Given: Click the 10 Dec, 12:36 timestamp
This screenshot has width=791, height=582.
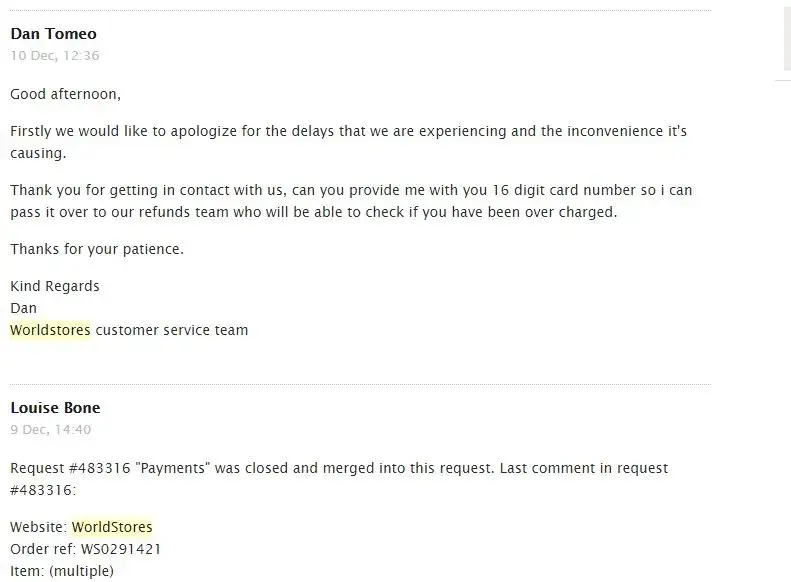Looking at the screenshot, I should [54, 56].
